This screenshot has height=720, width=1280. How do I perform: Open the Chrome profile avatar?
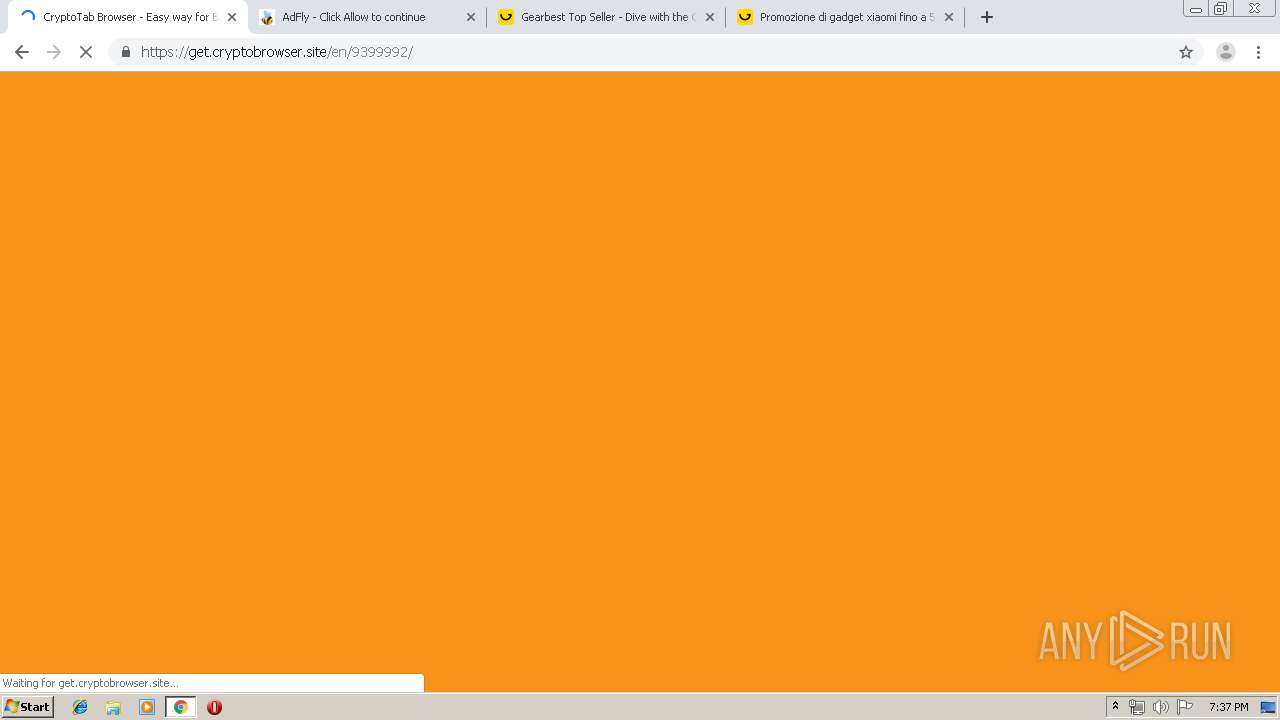[1226, 52]
